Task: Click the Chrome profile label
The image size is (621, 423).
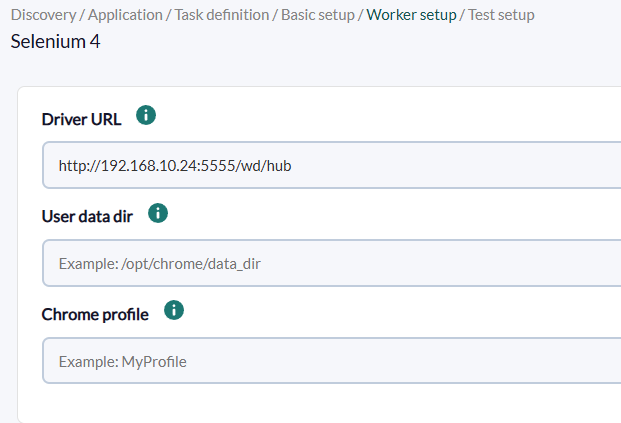Action: (x=95, y=314)
